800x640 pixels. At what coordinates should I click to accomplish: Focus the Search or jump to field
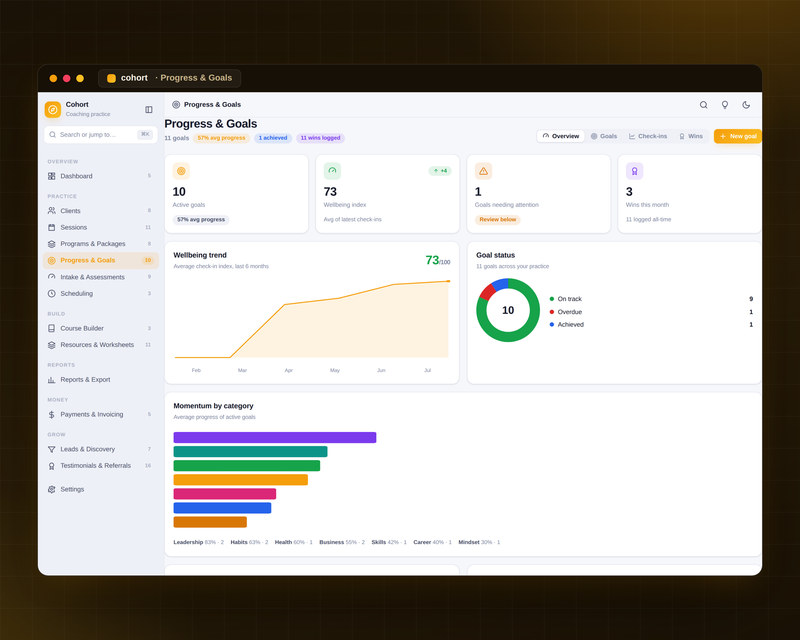[101, 135]
